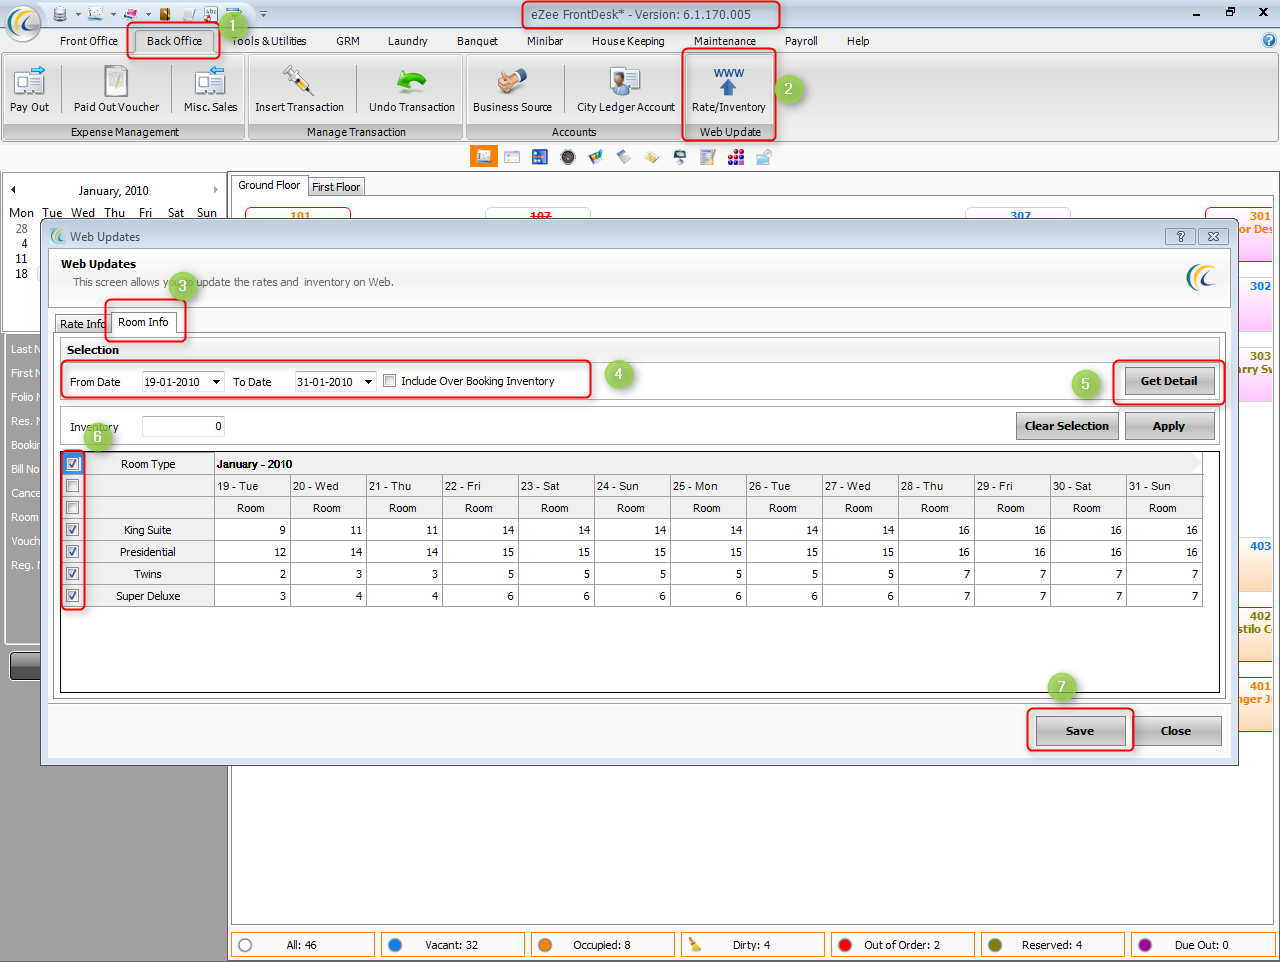Image resolution: width=1280 pixels, height=962 pixels.
Task: Open the Front Office menu tab
Action: click(88, 41)
